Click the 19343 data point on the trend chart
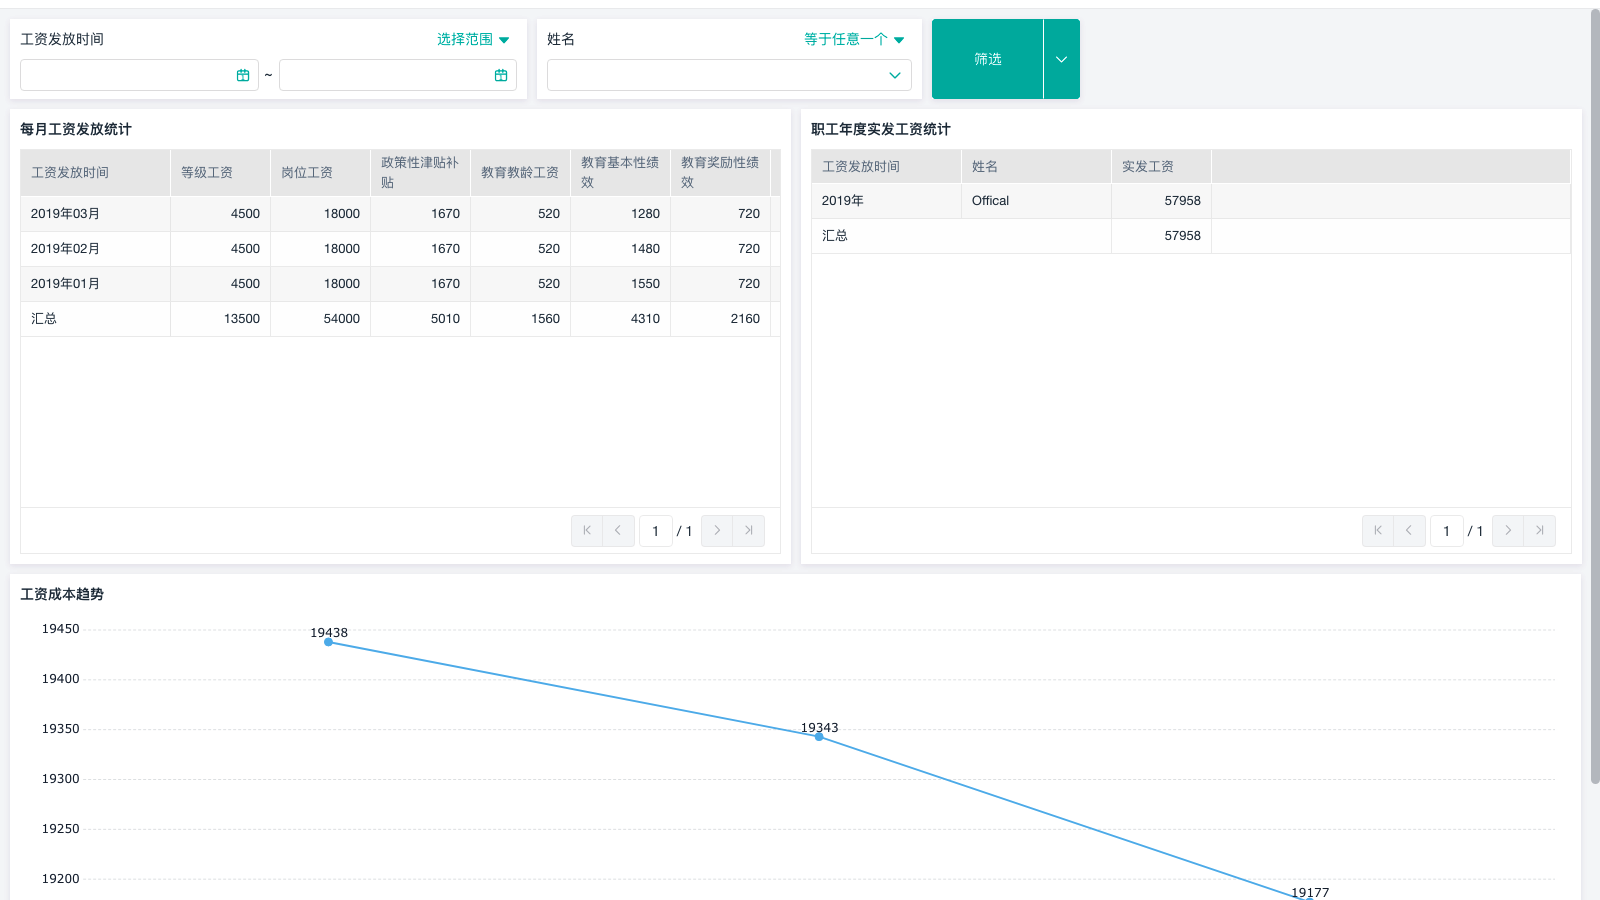This screenshot has height=900, width=1600. [819, 737]
